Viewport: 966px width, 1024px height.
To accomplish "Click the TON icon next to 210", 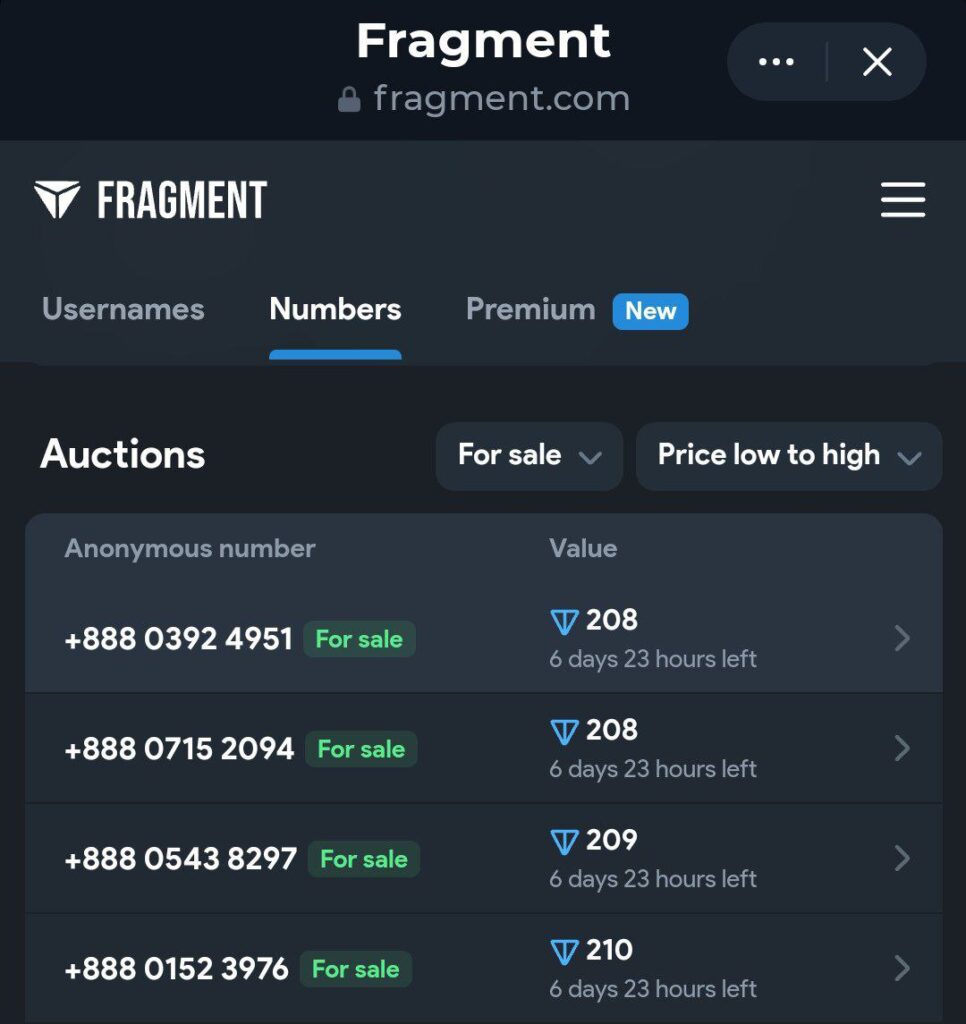I will point(565,952).
